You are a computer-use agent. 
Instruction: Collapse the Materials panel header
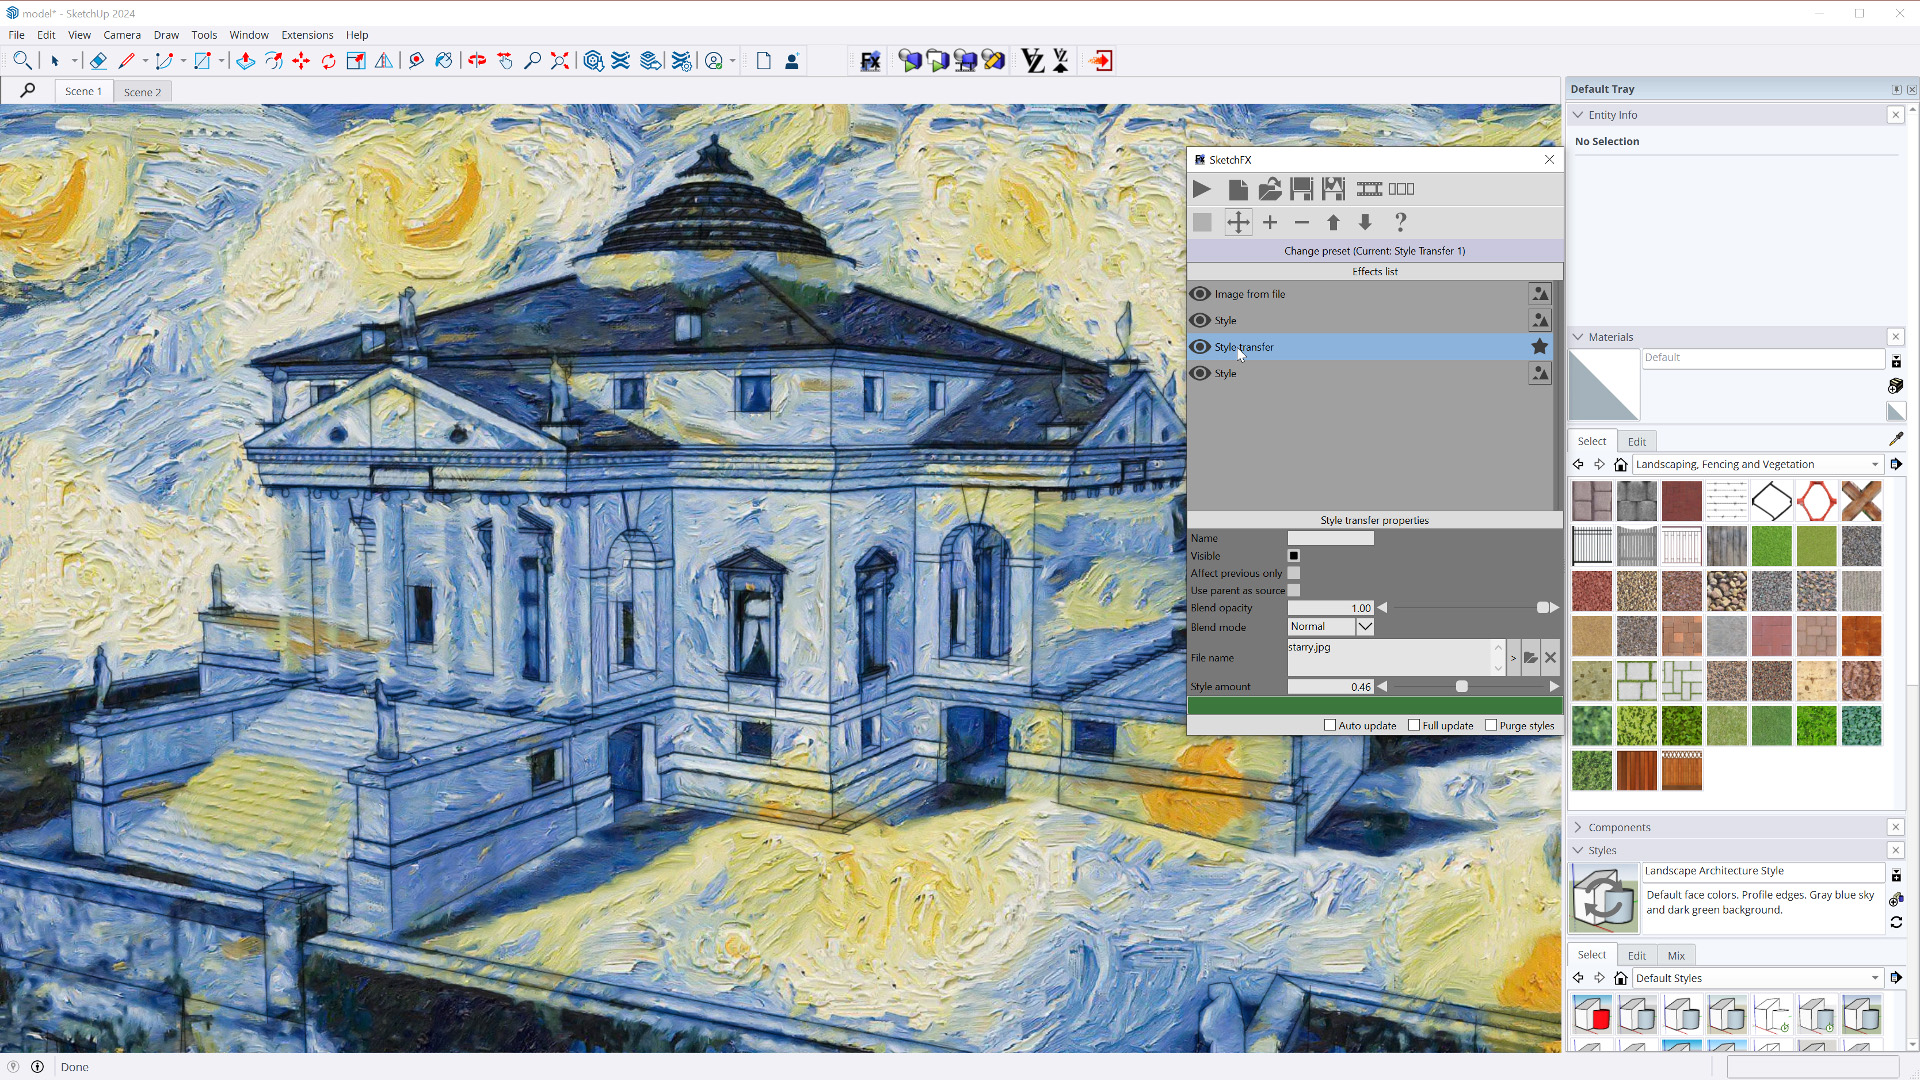click(1579, 337)
